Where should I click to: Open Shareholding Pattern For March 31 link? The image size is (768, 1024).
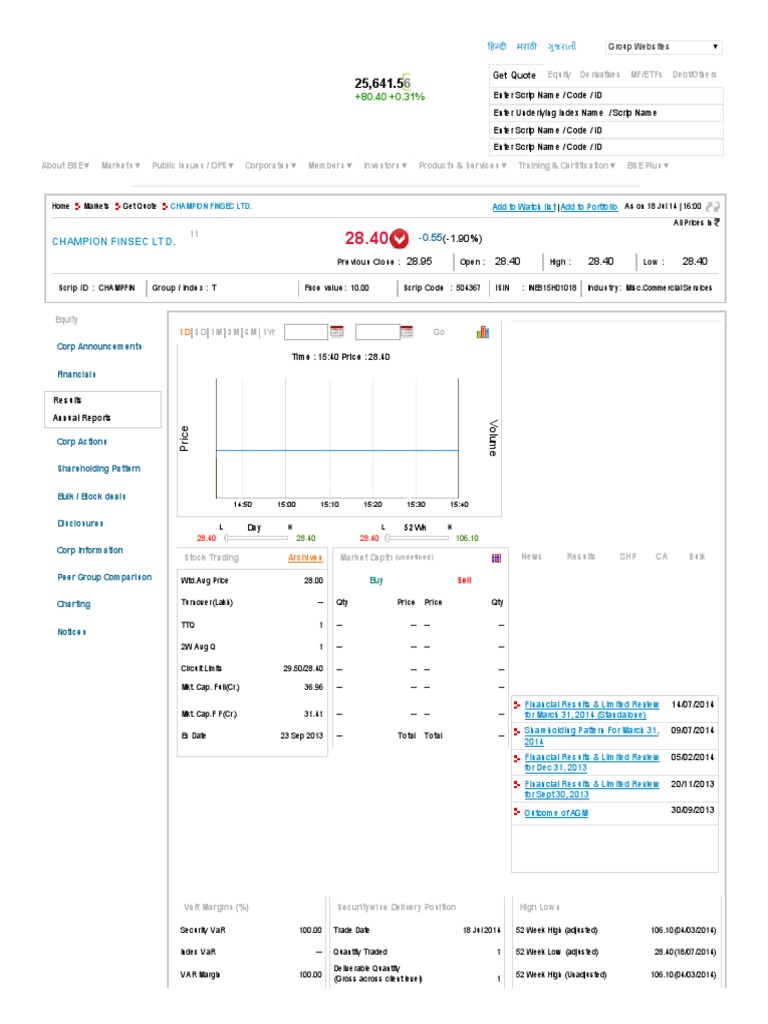[x=592, y=736]
